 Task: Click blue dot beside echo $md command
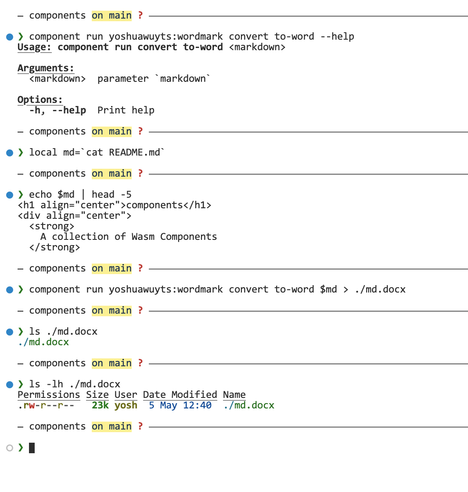coord(10,195)
